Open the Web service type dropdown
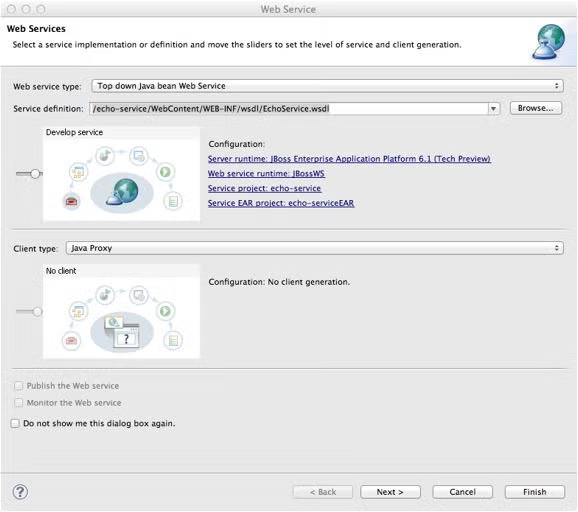This screenshot has height=512, width=578. click(327, 86)
